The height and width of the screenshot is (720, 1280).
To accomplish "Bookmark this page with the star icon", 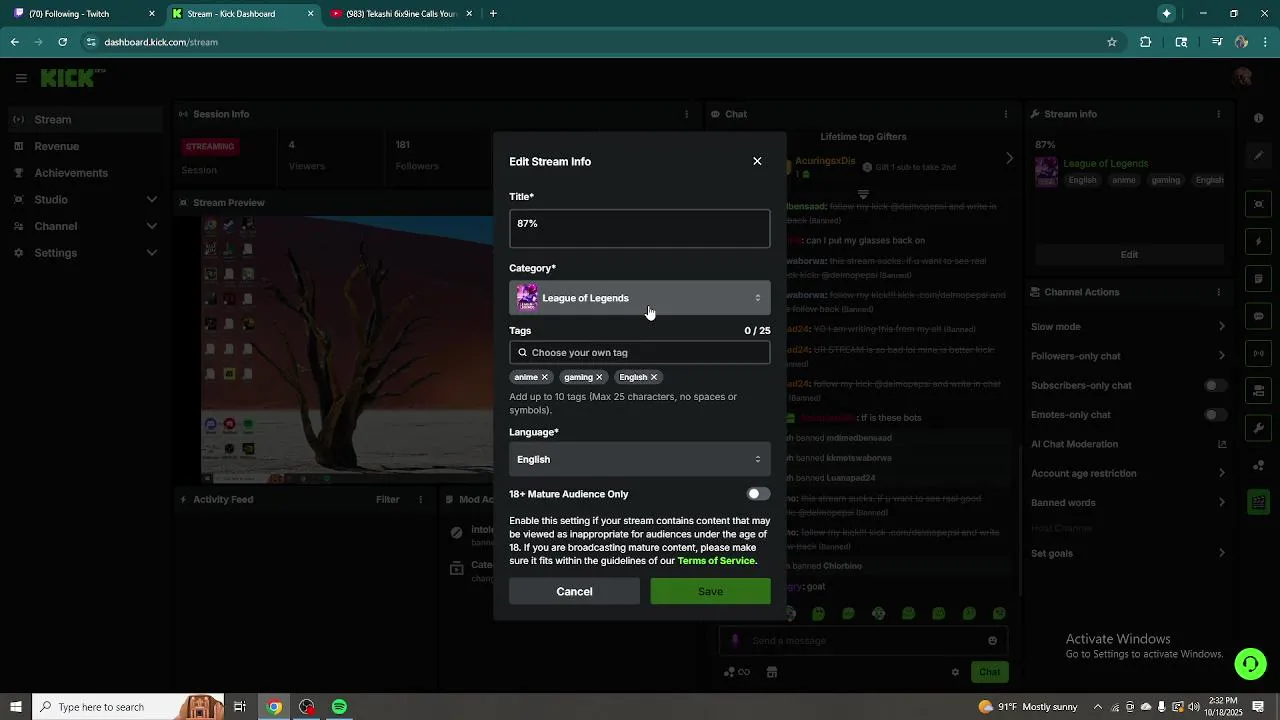I will (x=1112, y=42).
